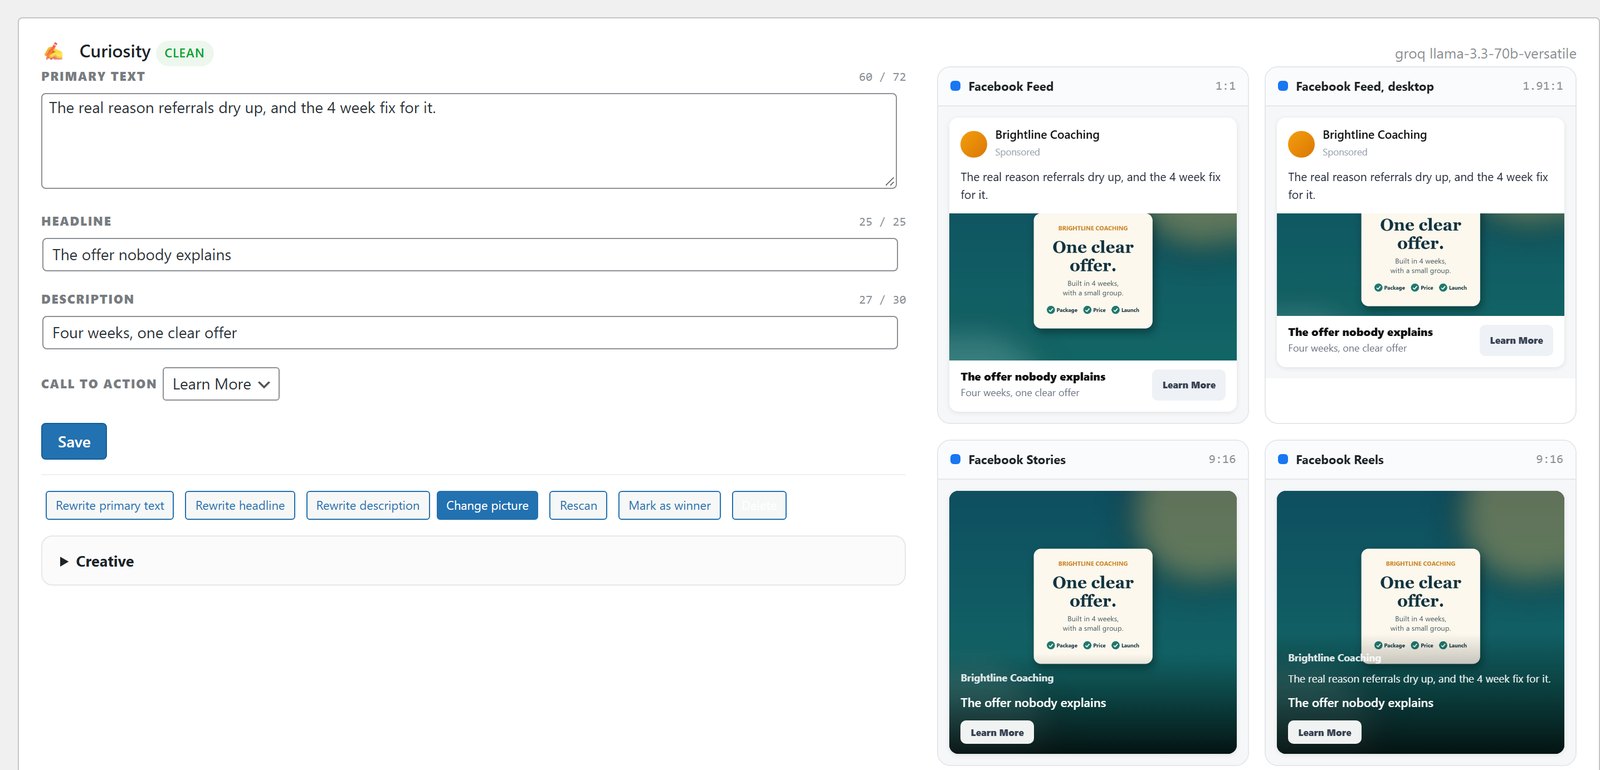Image resolution: width=1600 pixels, height=770 pixels.
Task: Click Learn More in Facebook Feed preview
Action: pyautogui.click(x=1189, y=385)
